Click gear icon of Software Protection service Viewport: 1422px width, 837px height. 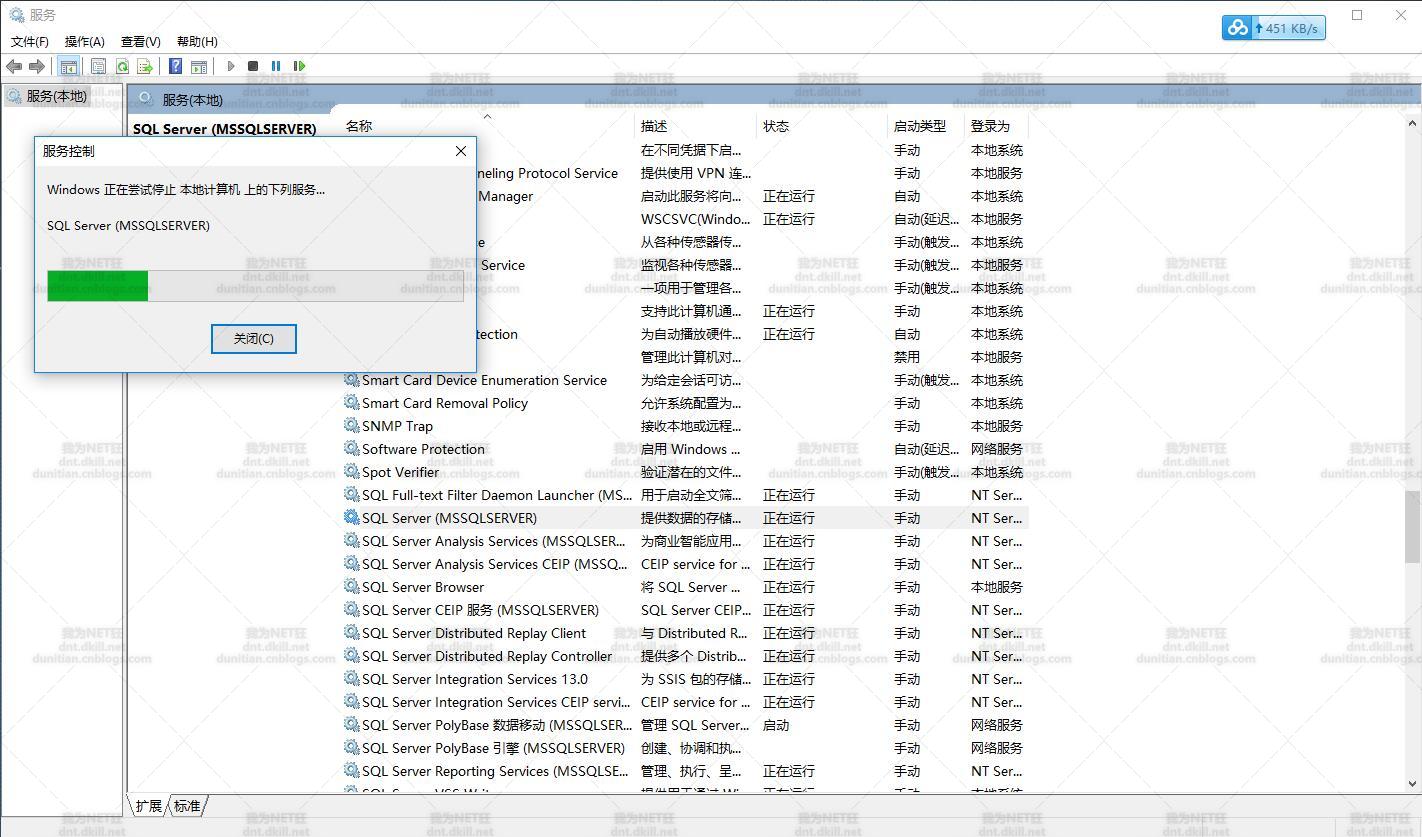click(351, 449)
